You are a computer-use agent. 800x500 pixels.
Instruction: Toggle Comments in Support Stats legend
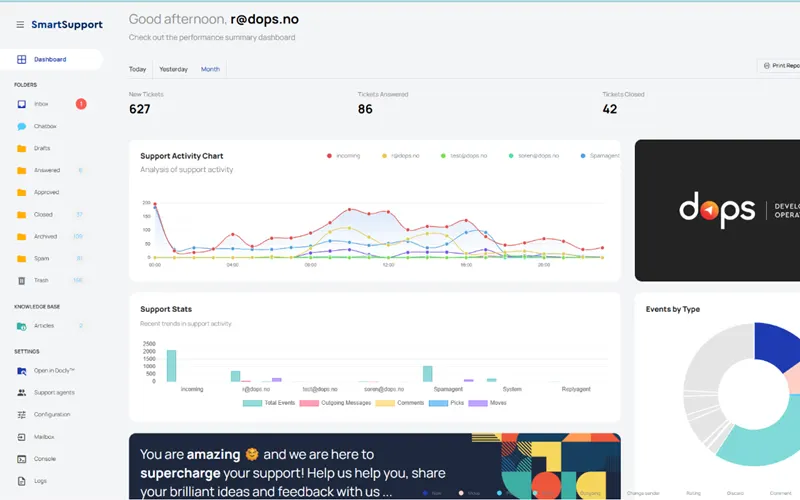click(399, 403)
